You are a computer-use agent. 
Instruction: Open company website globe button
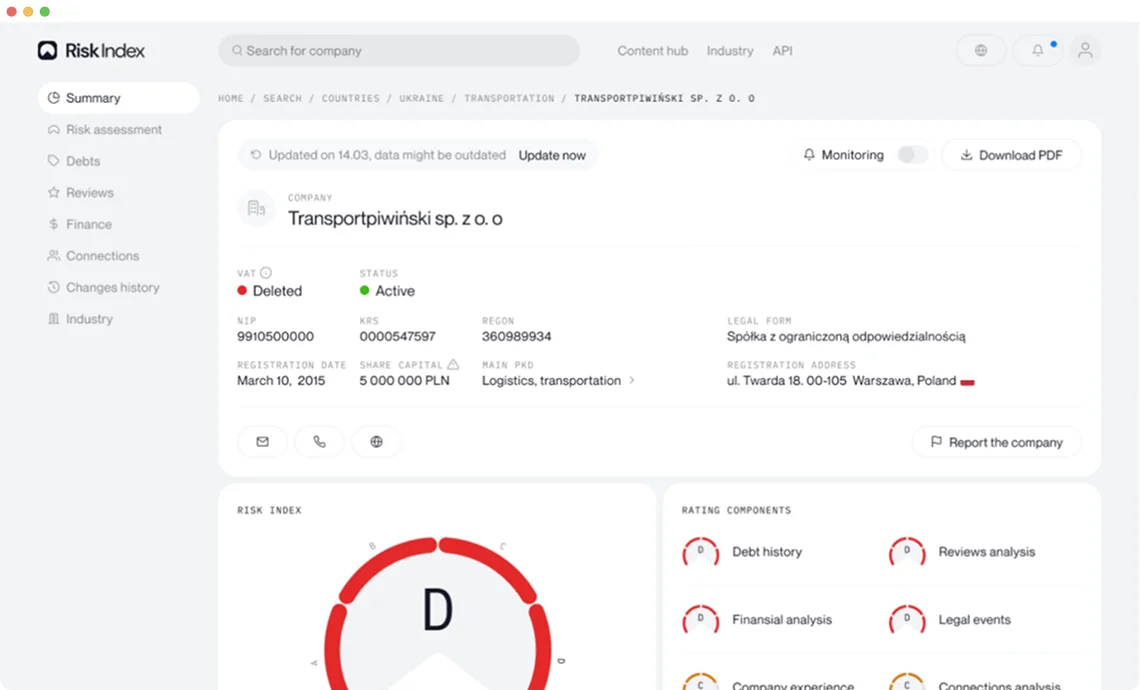pos(376,441)
